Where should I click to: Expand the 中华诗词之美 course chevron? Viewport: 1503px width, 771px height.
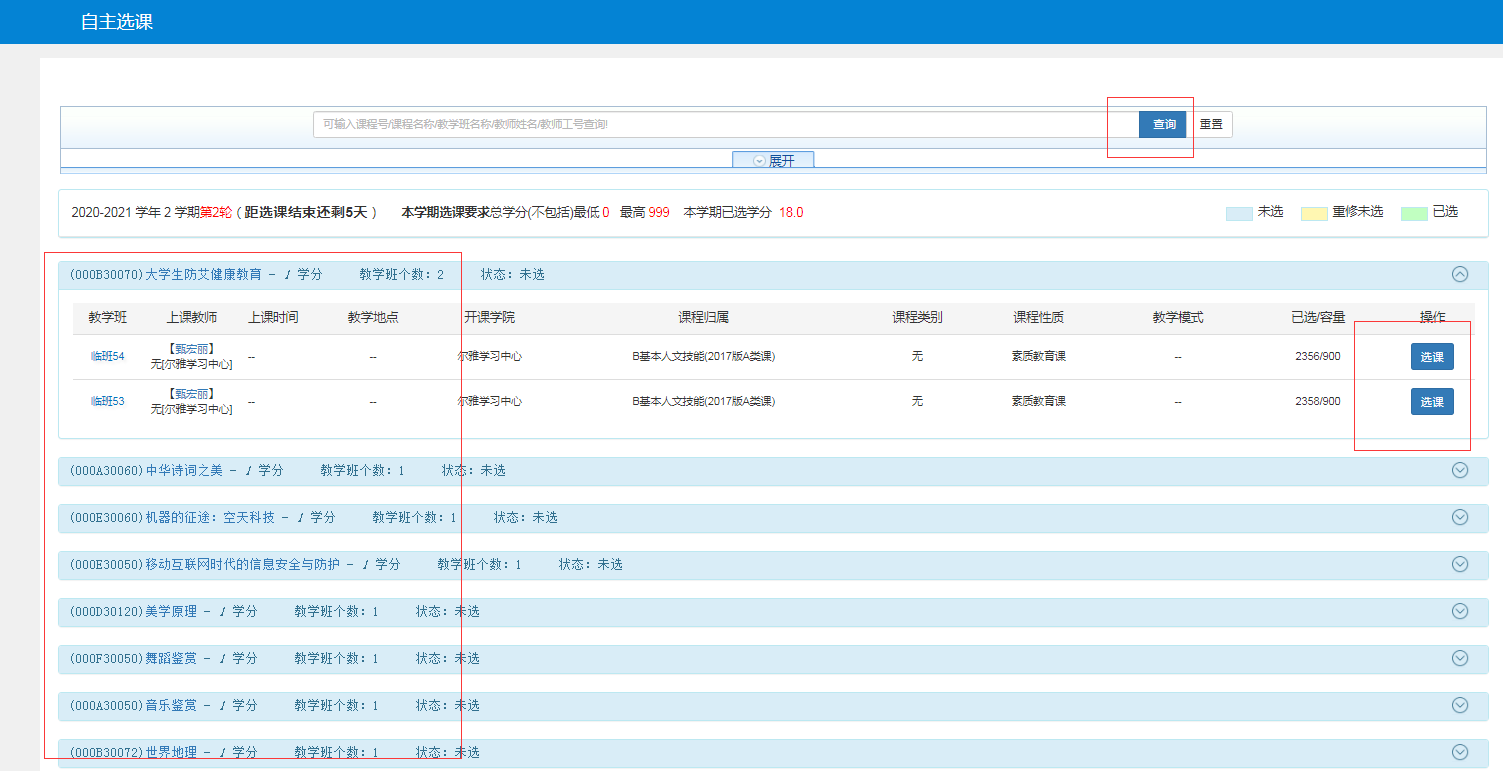tap(1459, 470)
